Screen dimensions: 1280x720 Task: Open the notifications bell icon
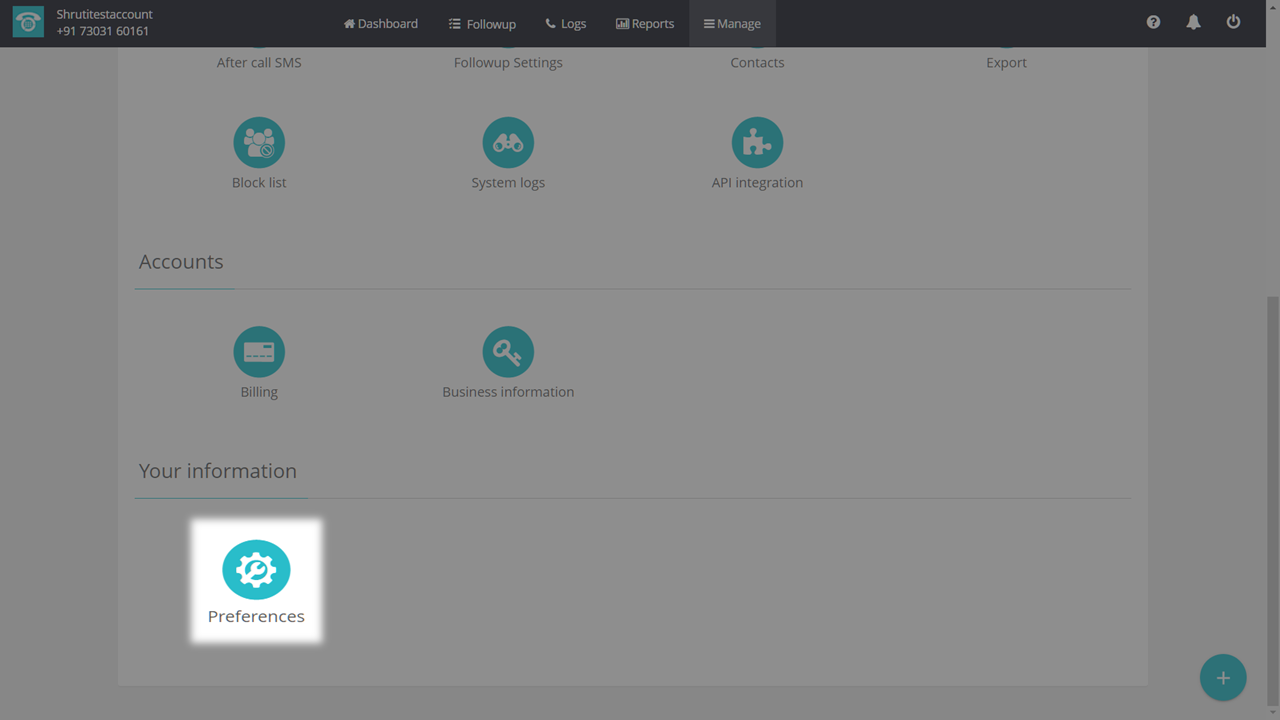1193,22
